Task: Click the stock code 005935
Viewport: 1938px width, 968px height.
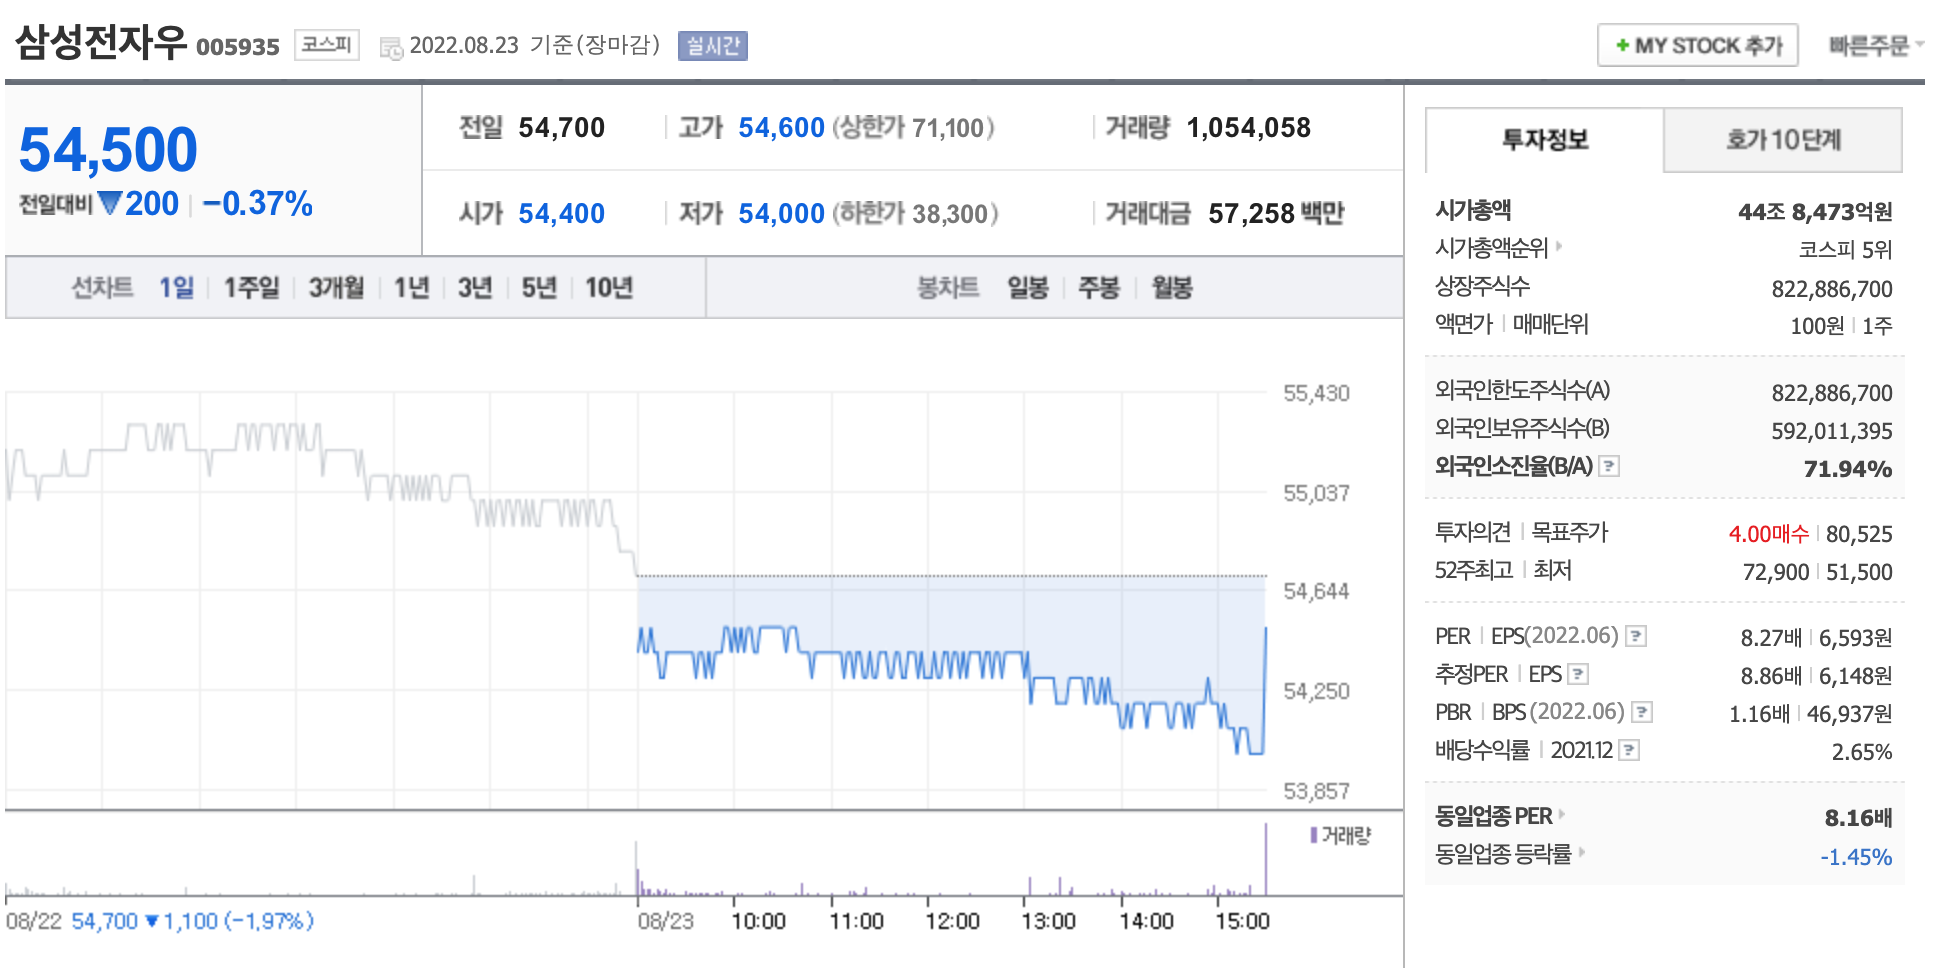Action: [238, 47]
